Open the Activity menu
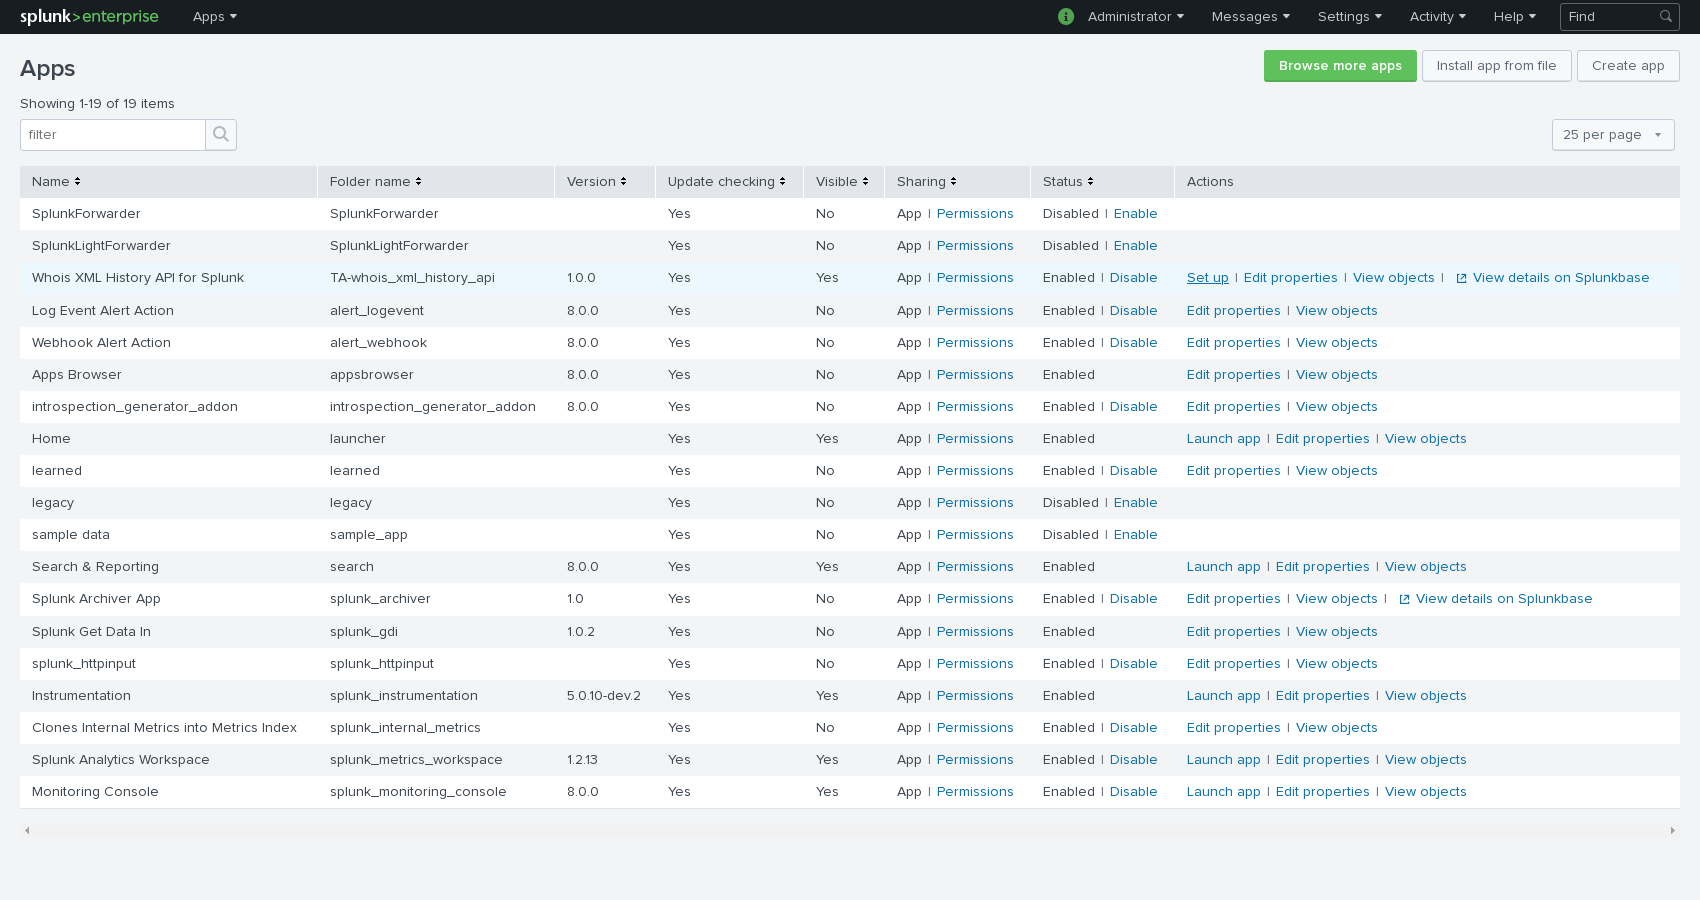Viewport: 1700px width, 900px height. [1438, 16]
